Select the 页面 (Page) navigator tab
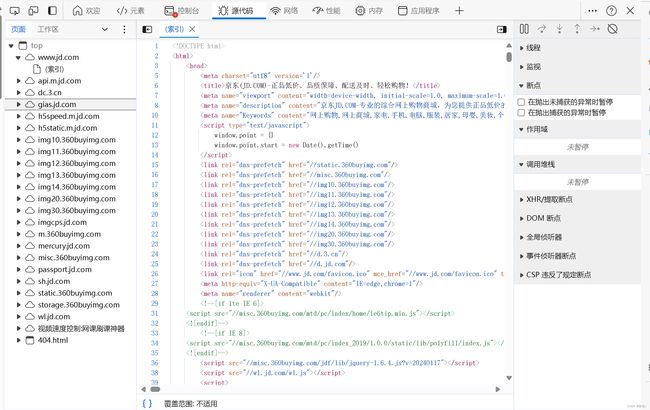The height and width of the screenshot is (410, 650). point(18,29)
